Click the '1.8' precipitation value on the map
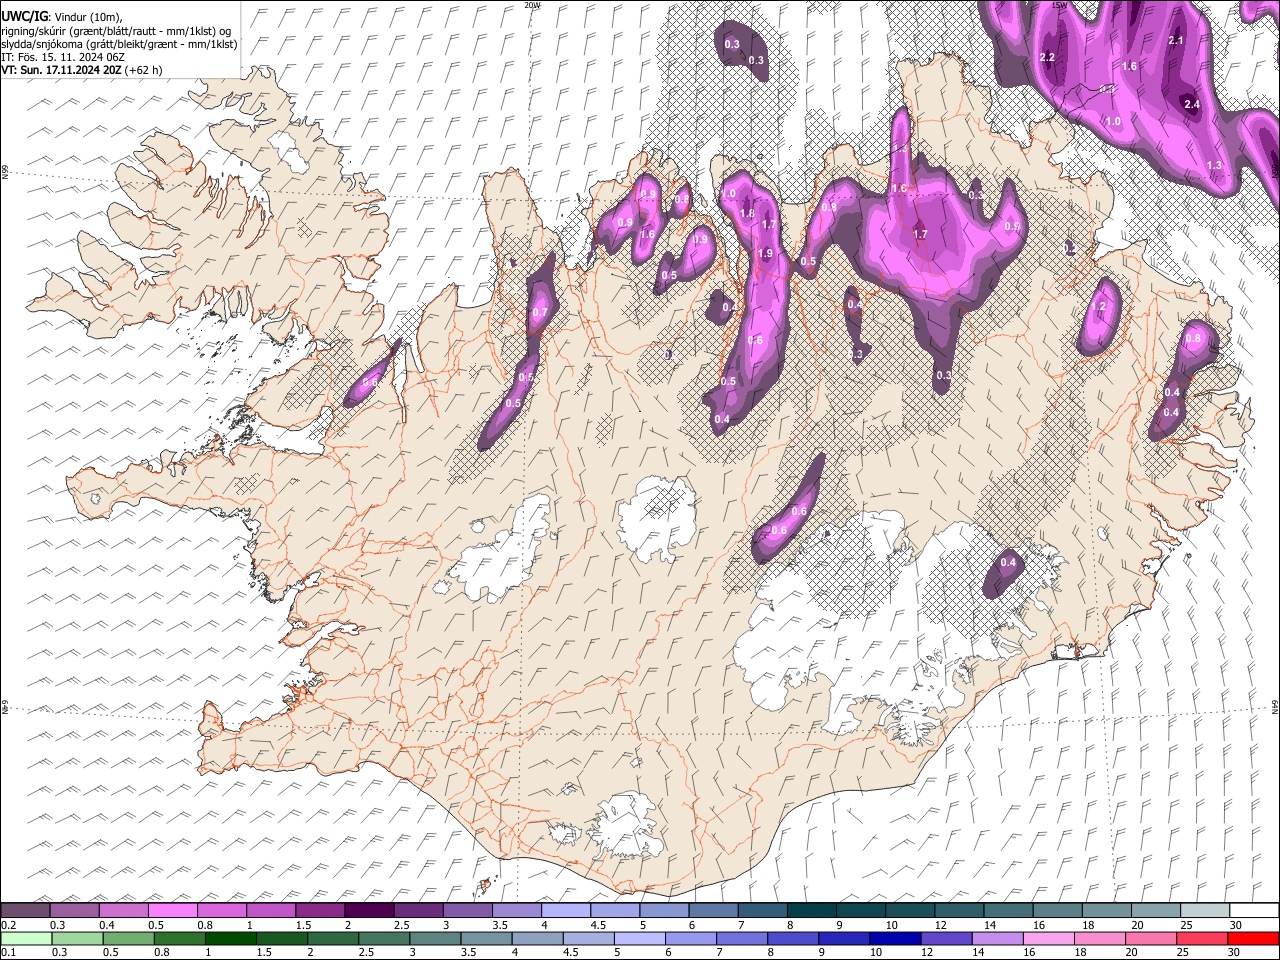 click(747, 213)
